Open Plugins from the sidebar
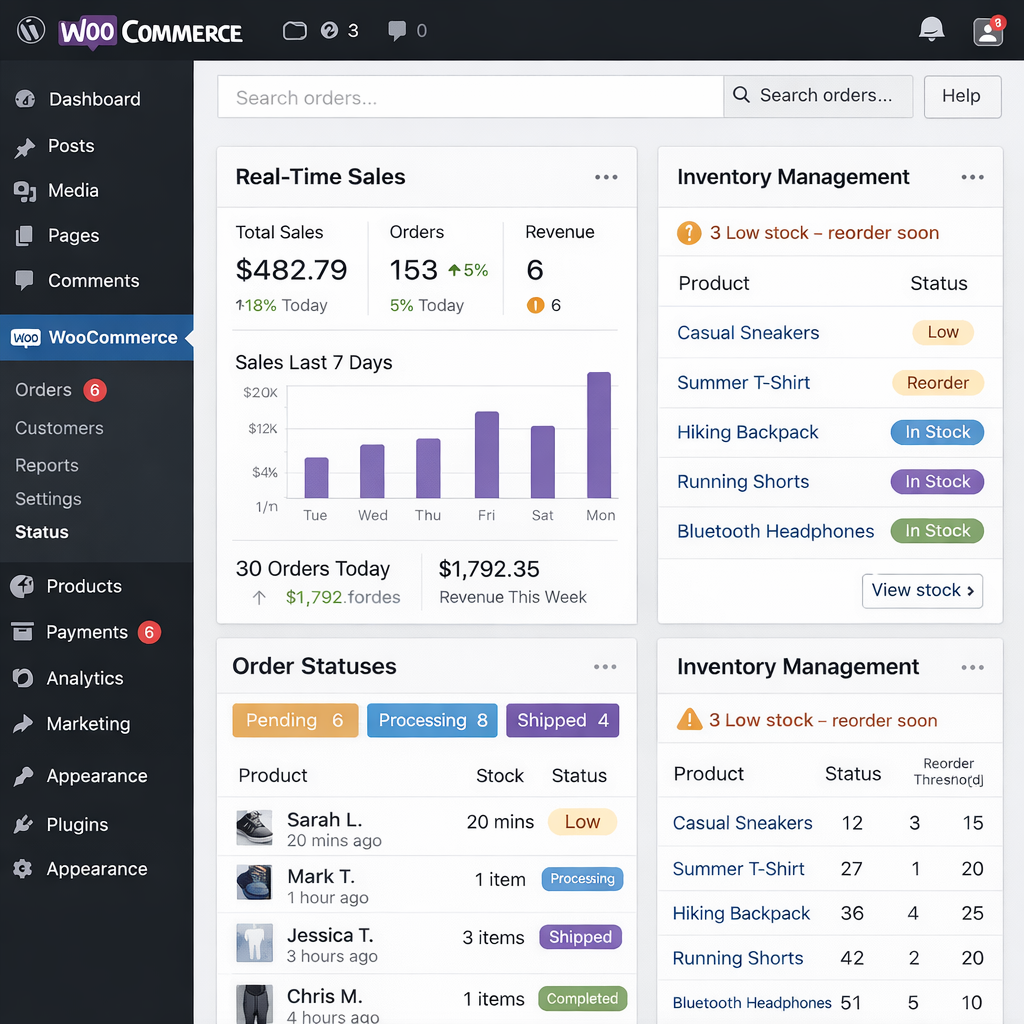Image resolution: width=1024 pixels, height=1024 pixels. [76, 825]
